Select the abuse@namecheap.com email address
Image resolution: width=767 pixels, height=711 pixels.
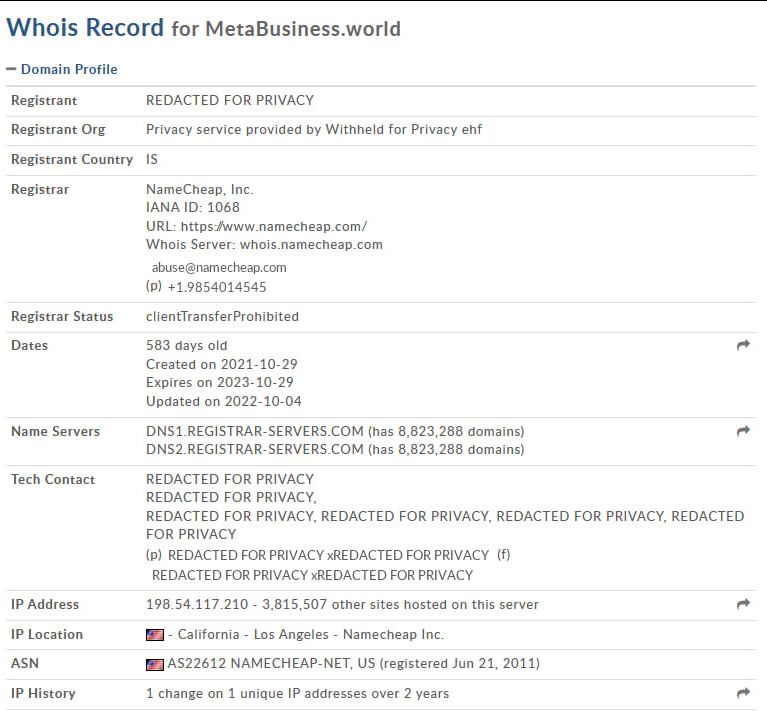pyautogui.click(x=219, y=267)
